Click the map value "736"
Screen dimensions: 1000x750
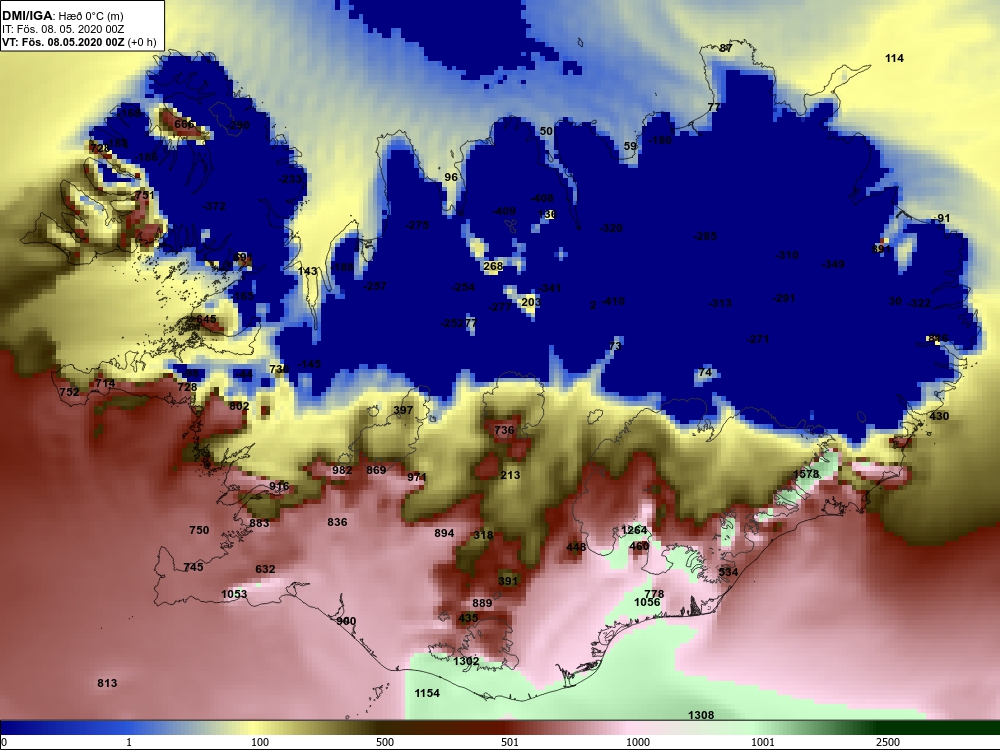[x=504, y=430]
